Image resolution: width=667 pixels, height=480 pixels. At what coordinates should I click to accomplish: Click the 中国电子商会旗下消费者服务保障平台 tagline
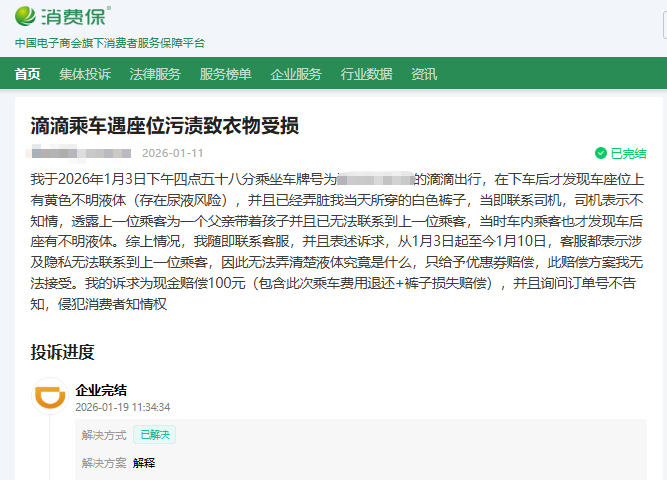click(x=110, y=43)
